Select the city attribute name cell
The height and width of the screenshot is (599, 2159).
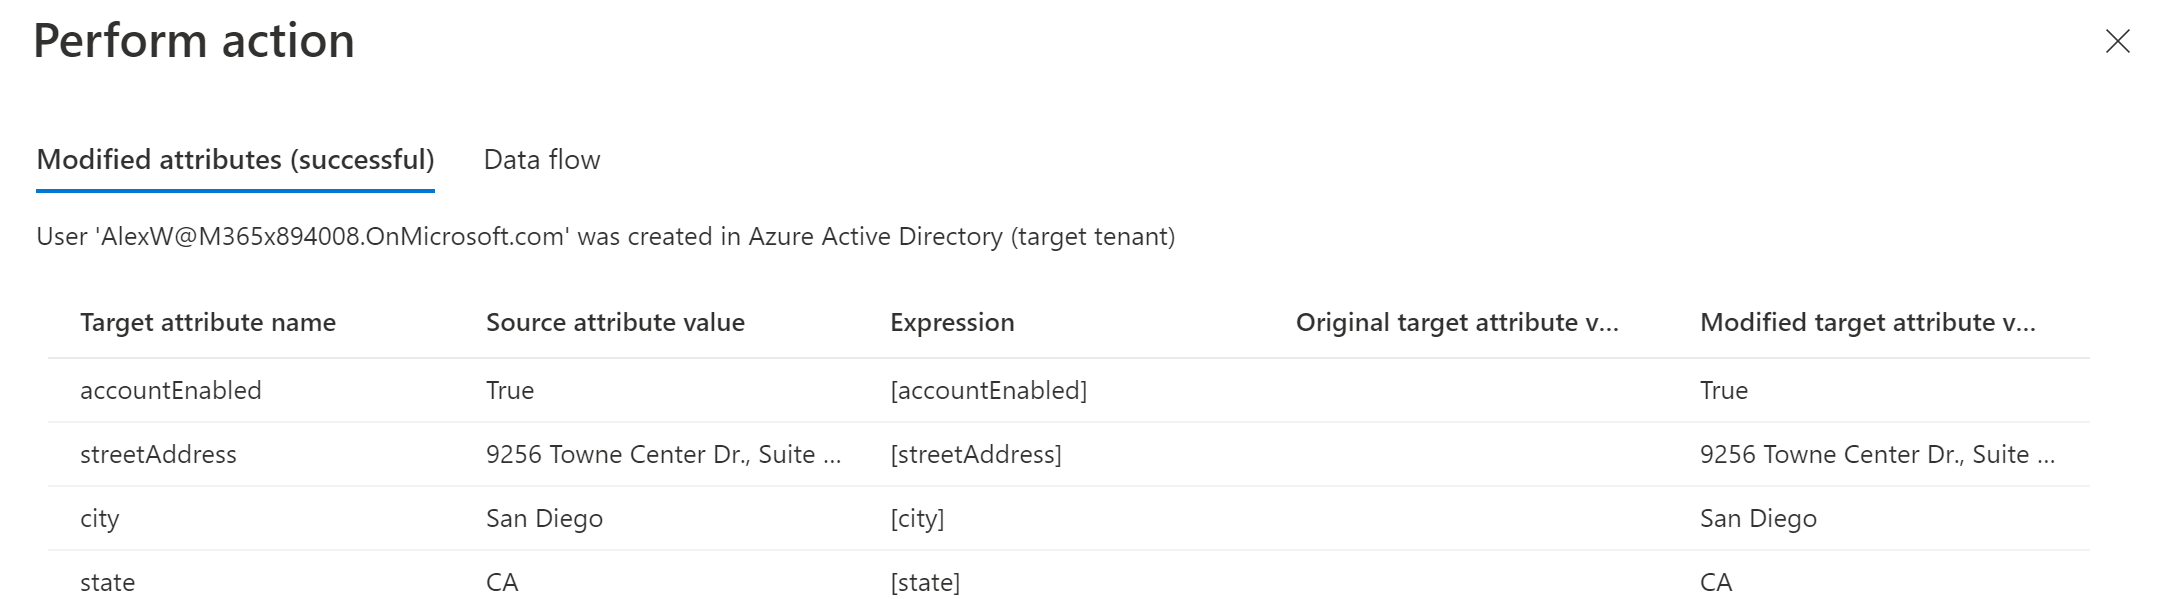pyautogui.click(x=100, y=519)
